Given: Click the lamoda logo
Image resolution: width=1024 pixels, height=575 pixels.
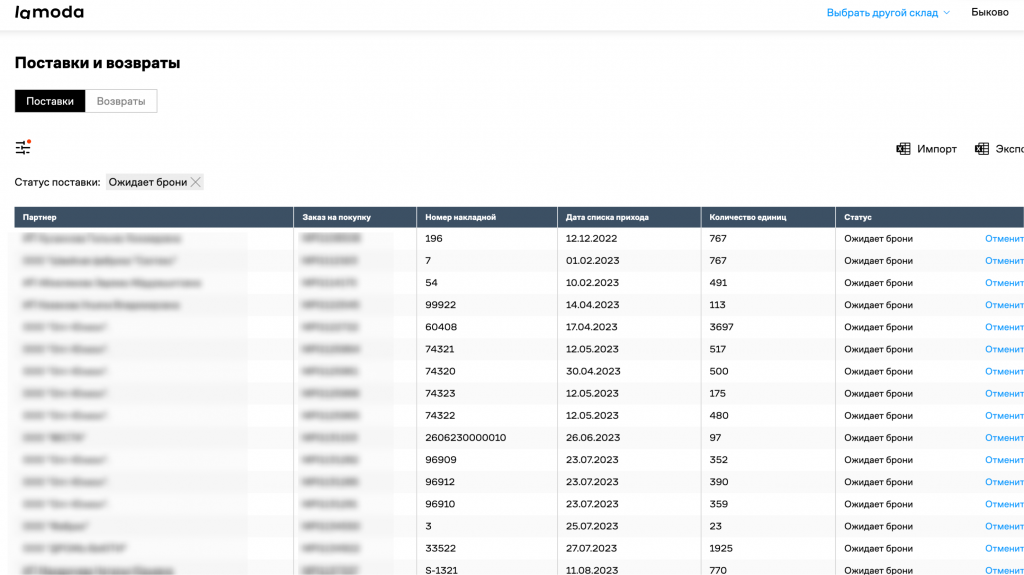Looking at the screenshot, I should coord(49,13).
